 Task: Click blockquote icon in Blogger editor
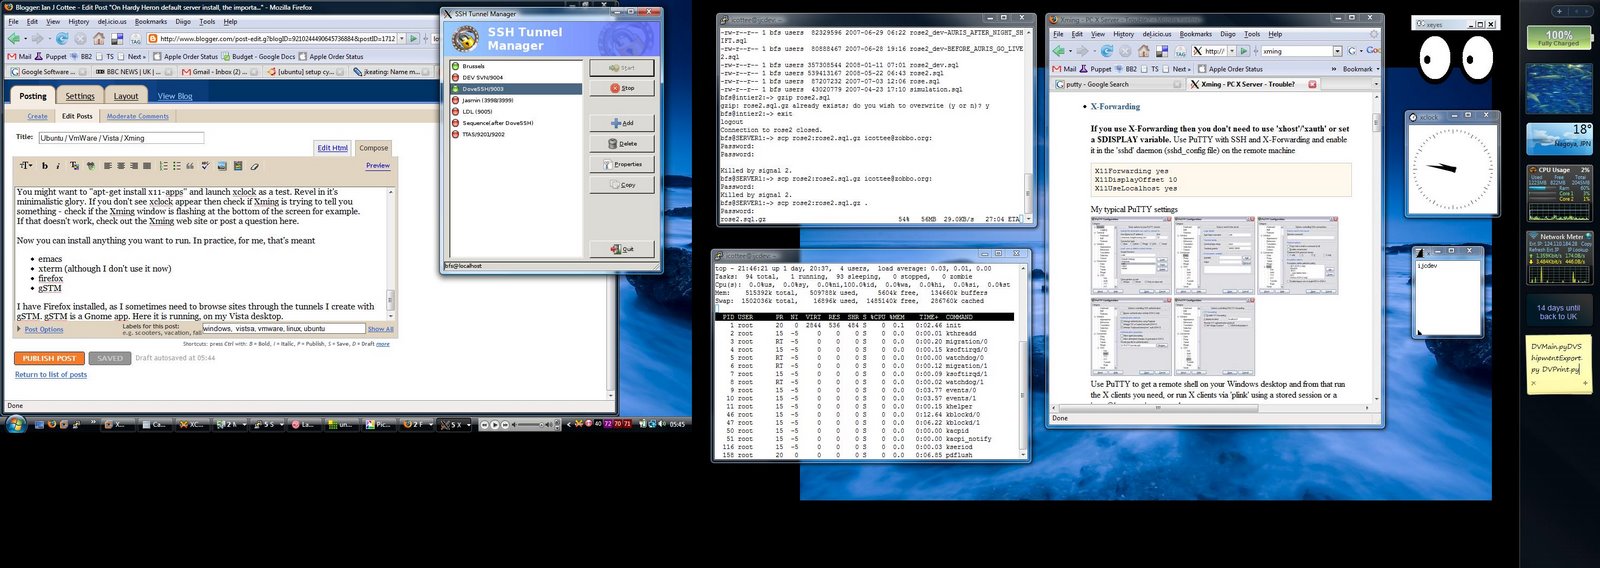tap(191, 166)
